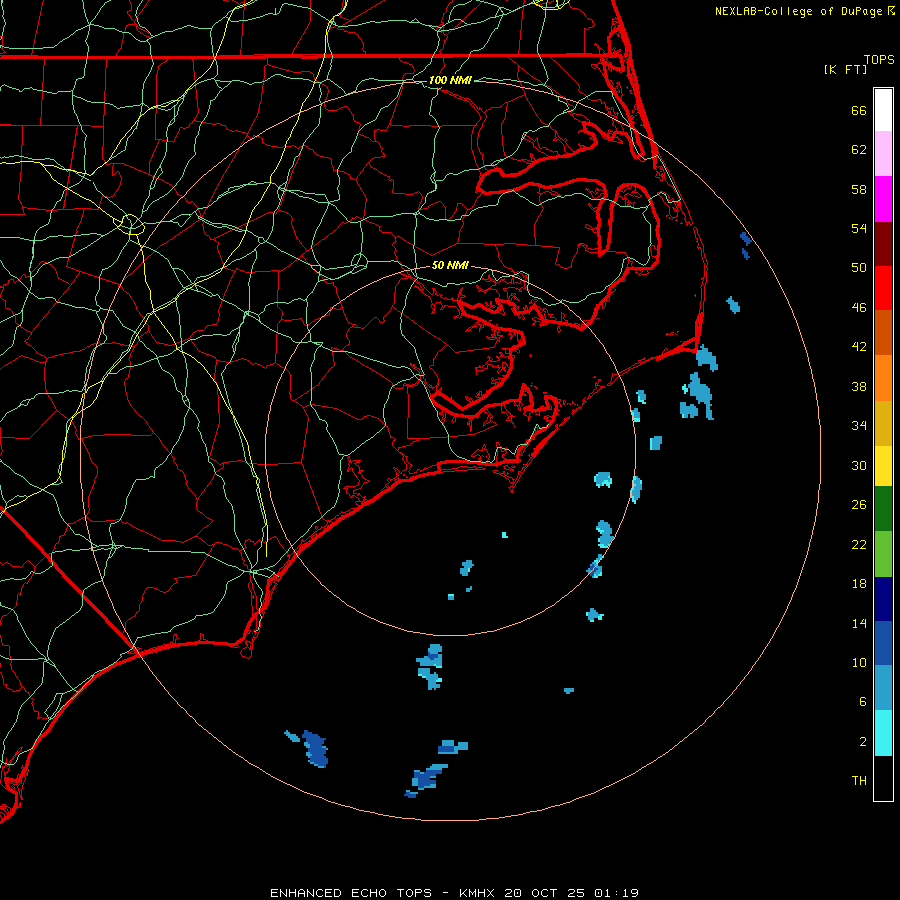Click the 'ENHANCED ECHO TOPS' product title
Image resolution: width=900 pixels, height=900 pixels.
[x=351, y=893]
